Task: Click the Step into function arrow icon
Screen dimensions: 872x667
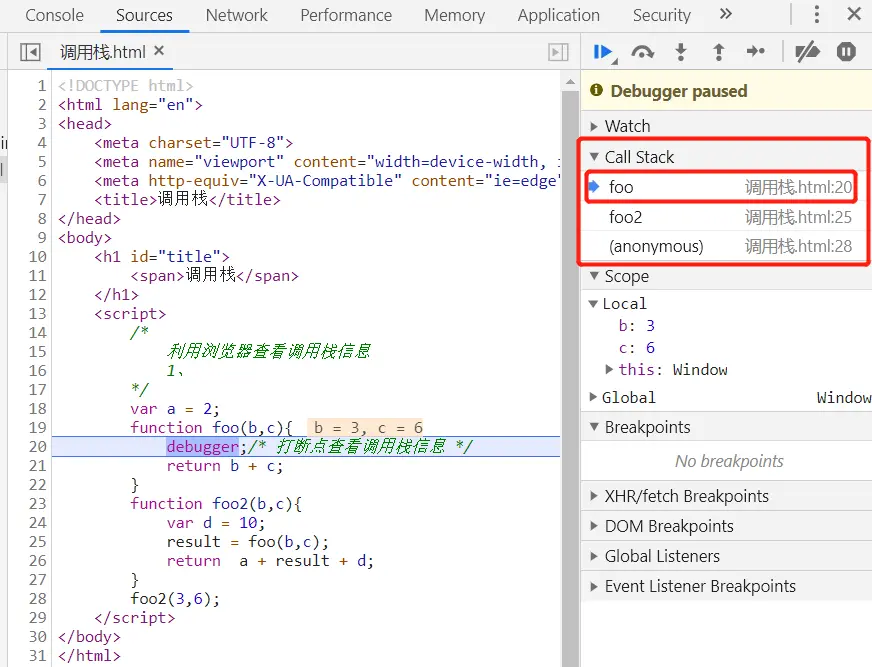Action: [681, 52]
